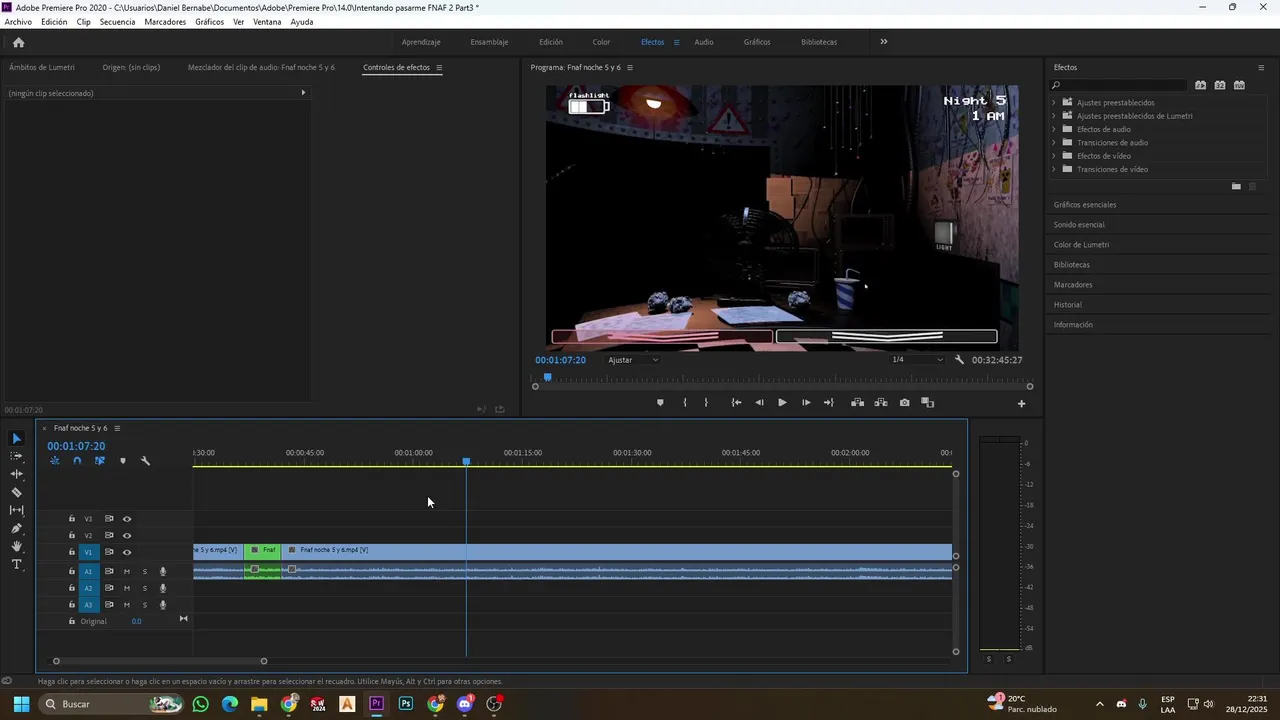Toggle snap in timeline
1280x720 pixels.
pos(77,461)
